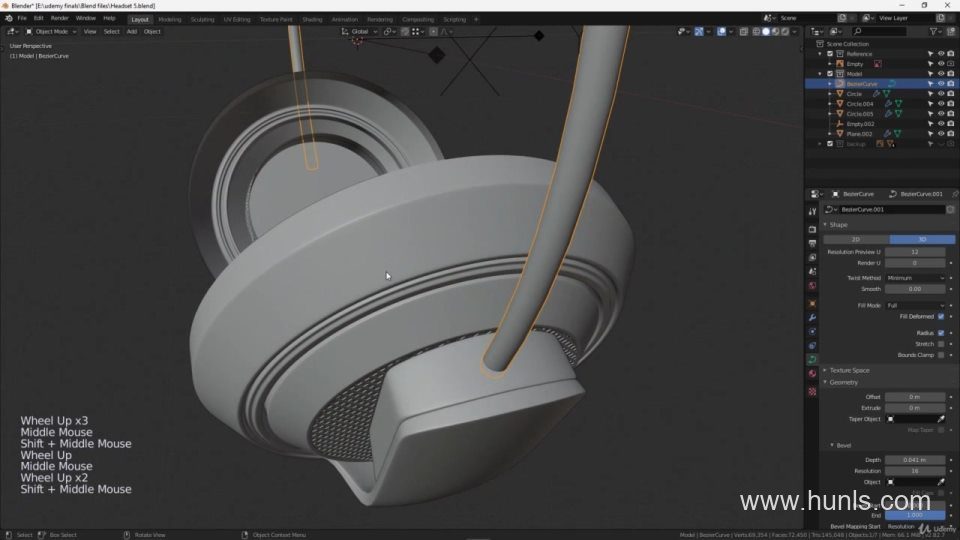
Task: Select solid viewport shading icon
Action: tap(766, 32)
